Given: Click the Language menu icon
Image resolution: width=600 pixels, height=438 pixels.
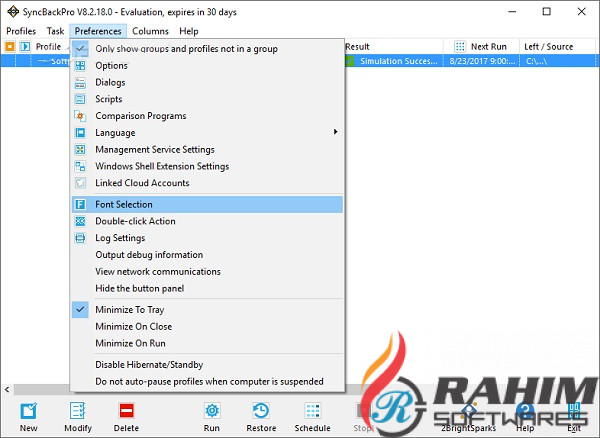Looking at the screenshot, I should (80, 133).
